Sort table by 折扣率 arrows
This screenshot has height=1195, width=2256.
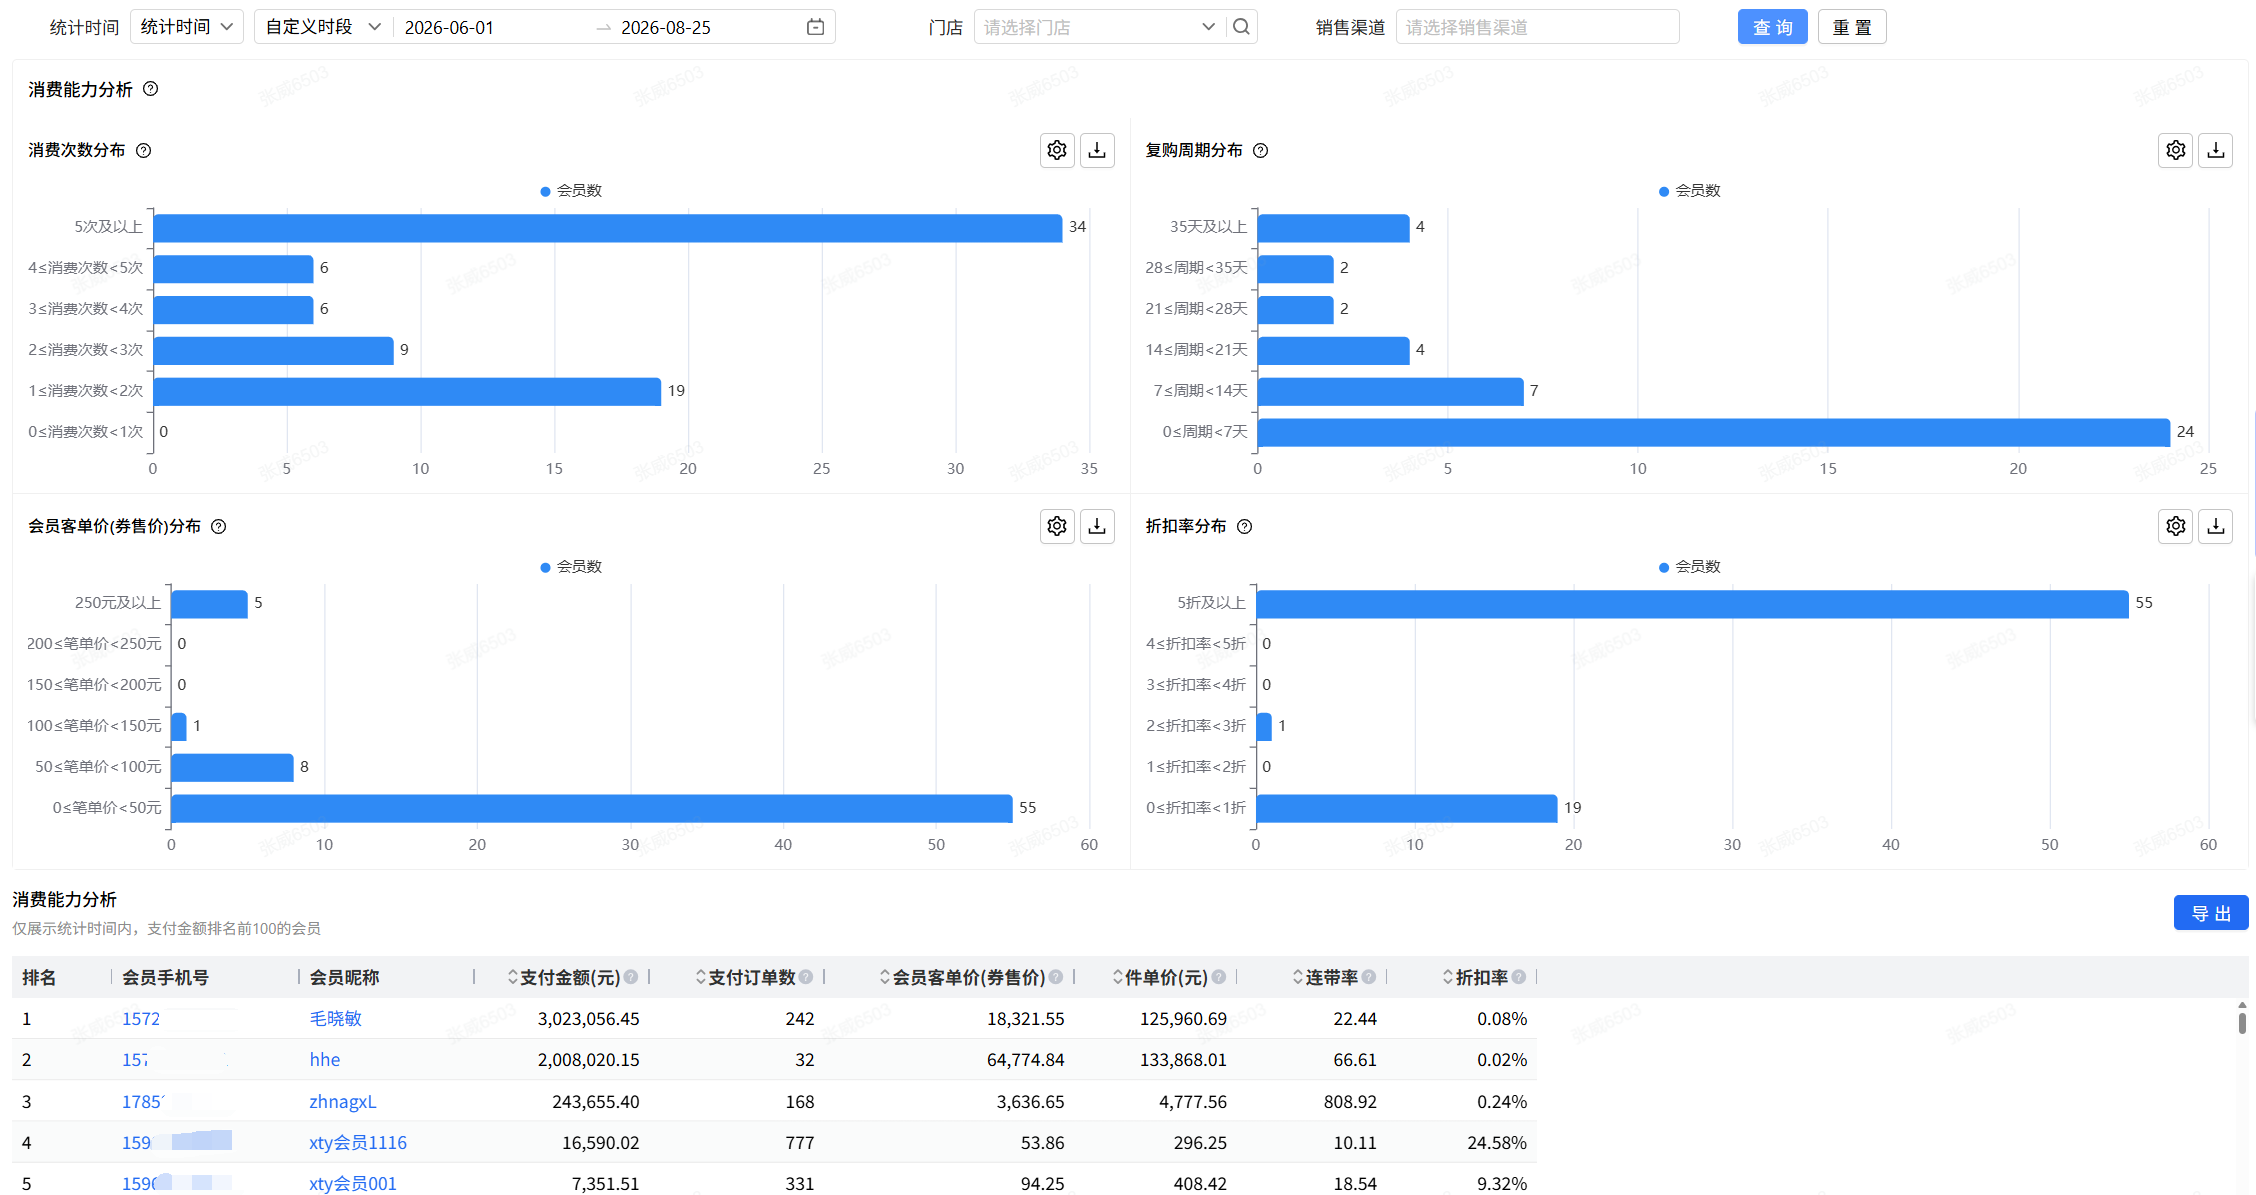tap(1448, 977)
